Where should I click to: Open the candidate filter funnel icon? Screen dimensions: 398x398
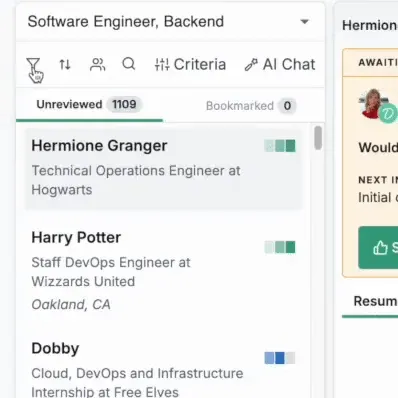pos(33,64)
